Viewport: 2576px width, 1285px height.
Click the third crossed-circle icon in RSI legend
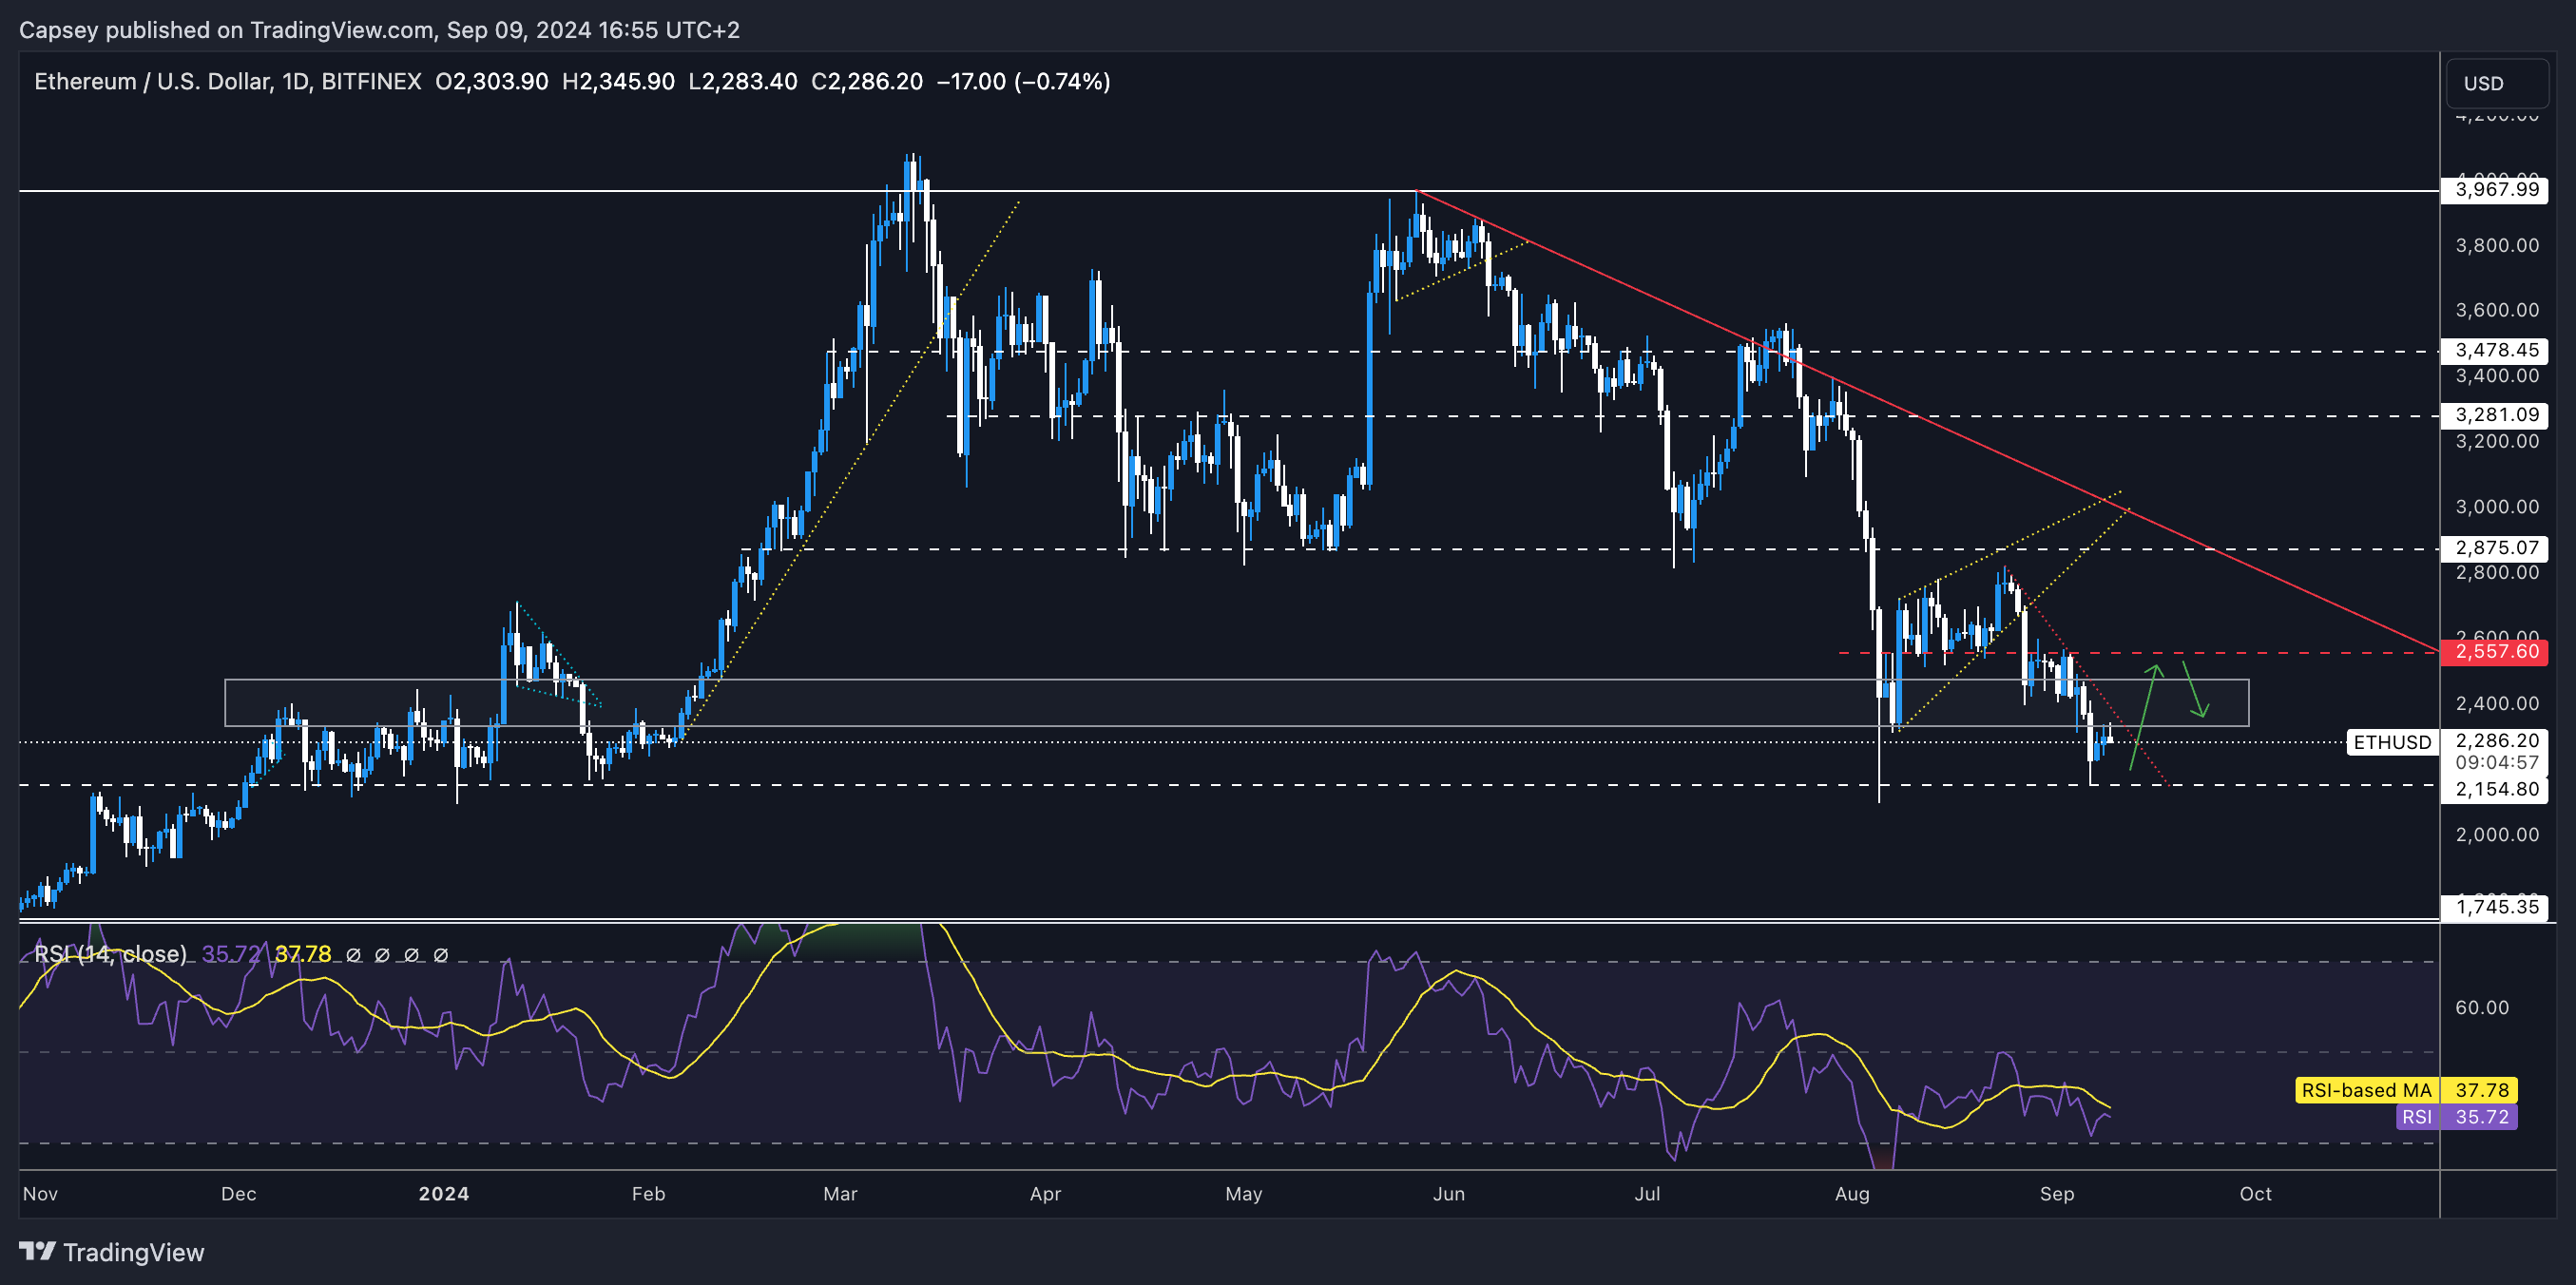pyautogui.click(x=412, y=954)
